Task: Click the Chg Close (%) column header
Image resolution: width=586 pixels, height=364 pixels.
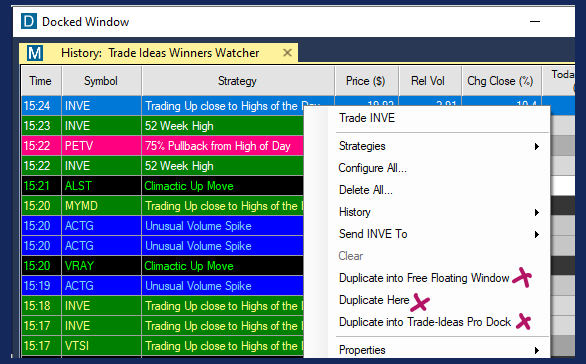Action: click(x=500, y=81)
